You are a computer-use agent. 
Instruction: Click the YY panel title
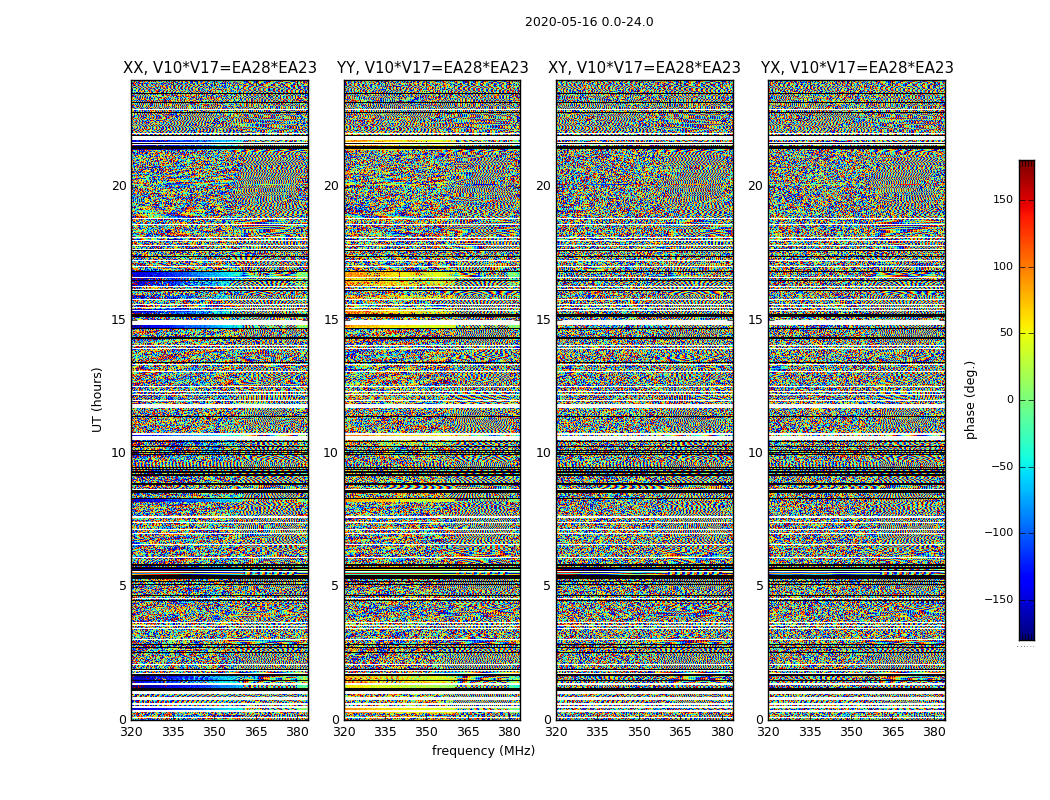pyautogui.click(x=433, y=68)
